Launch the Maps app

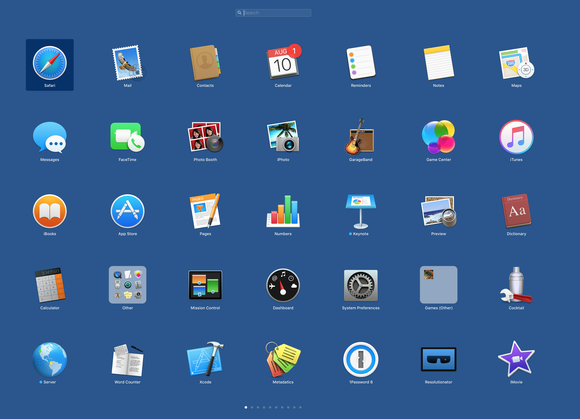516,63
